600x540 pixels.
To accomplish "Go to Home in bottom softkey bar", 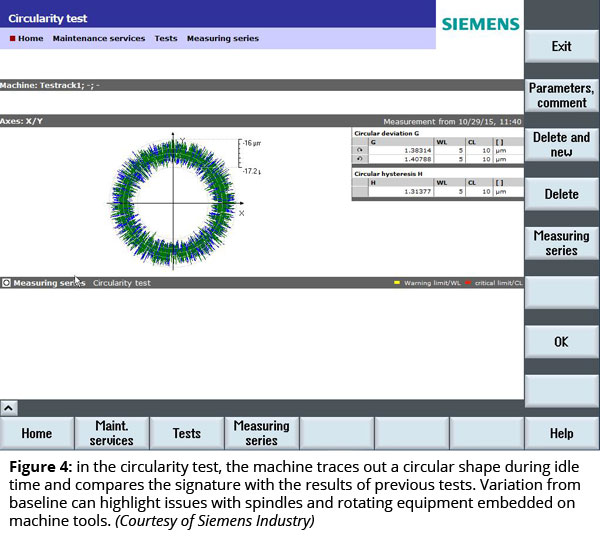I will (37, 433).
